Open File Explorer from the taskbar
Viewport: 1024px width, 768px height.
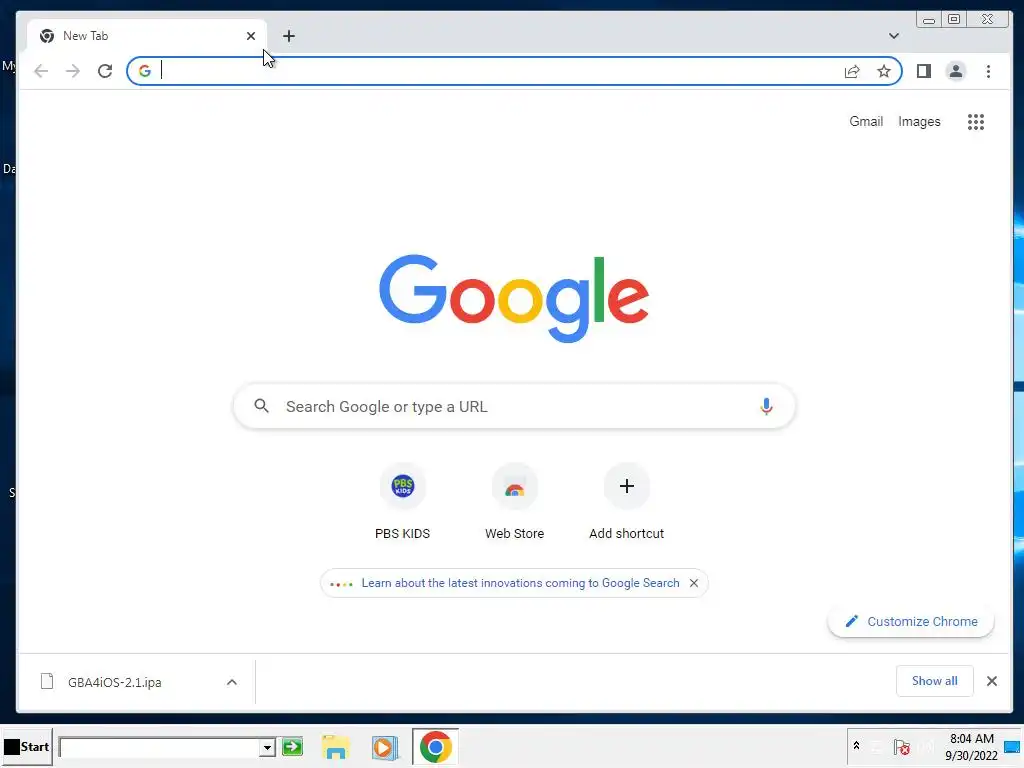tap(336, 746)
